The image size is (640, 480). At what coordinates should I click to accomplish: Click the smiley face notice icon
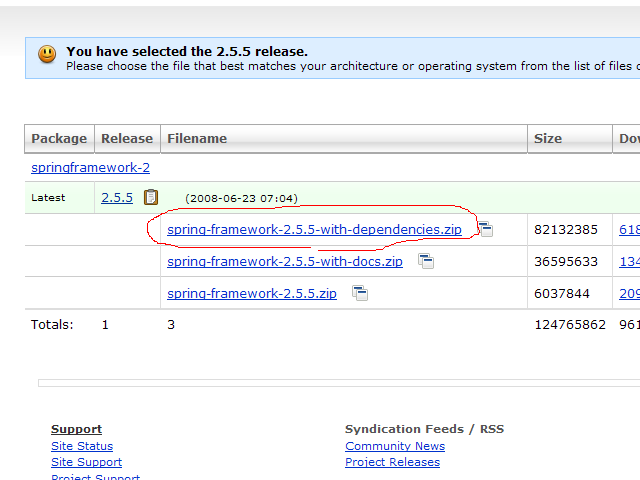tap(47, 54)
